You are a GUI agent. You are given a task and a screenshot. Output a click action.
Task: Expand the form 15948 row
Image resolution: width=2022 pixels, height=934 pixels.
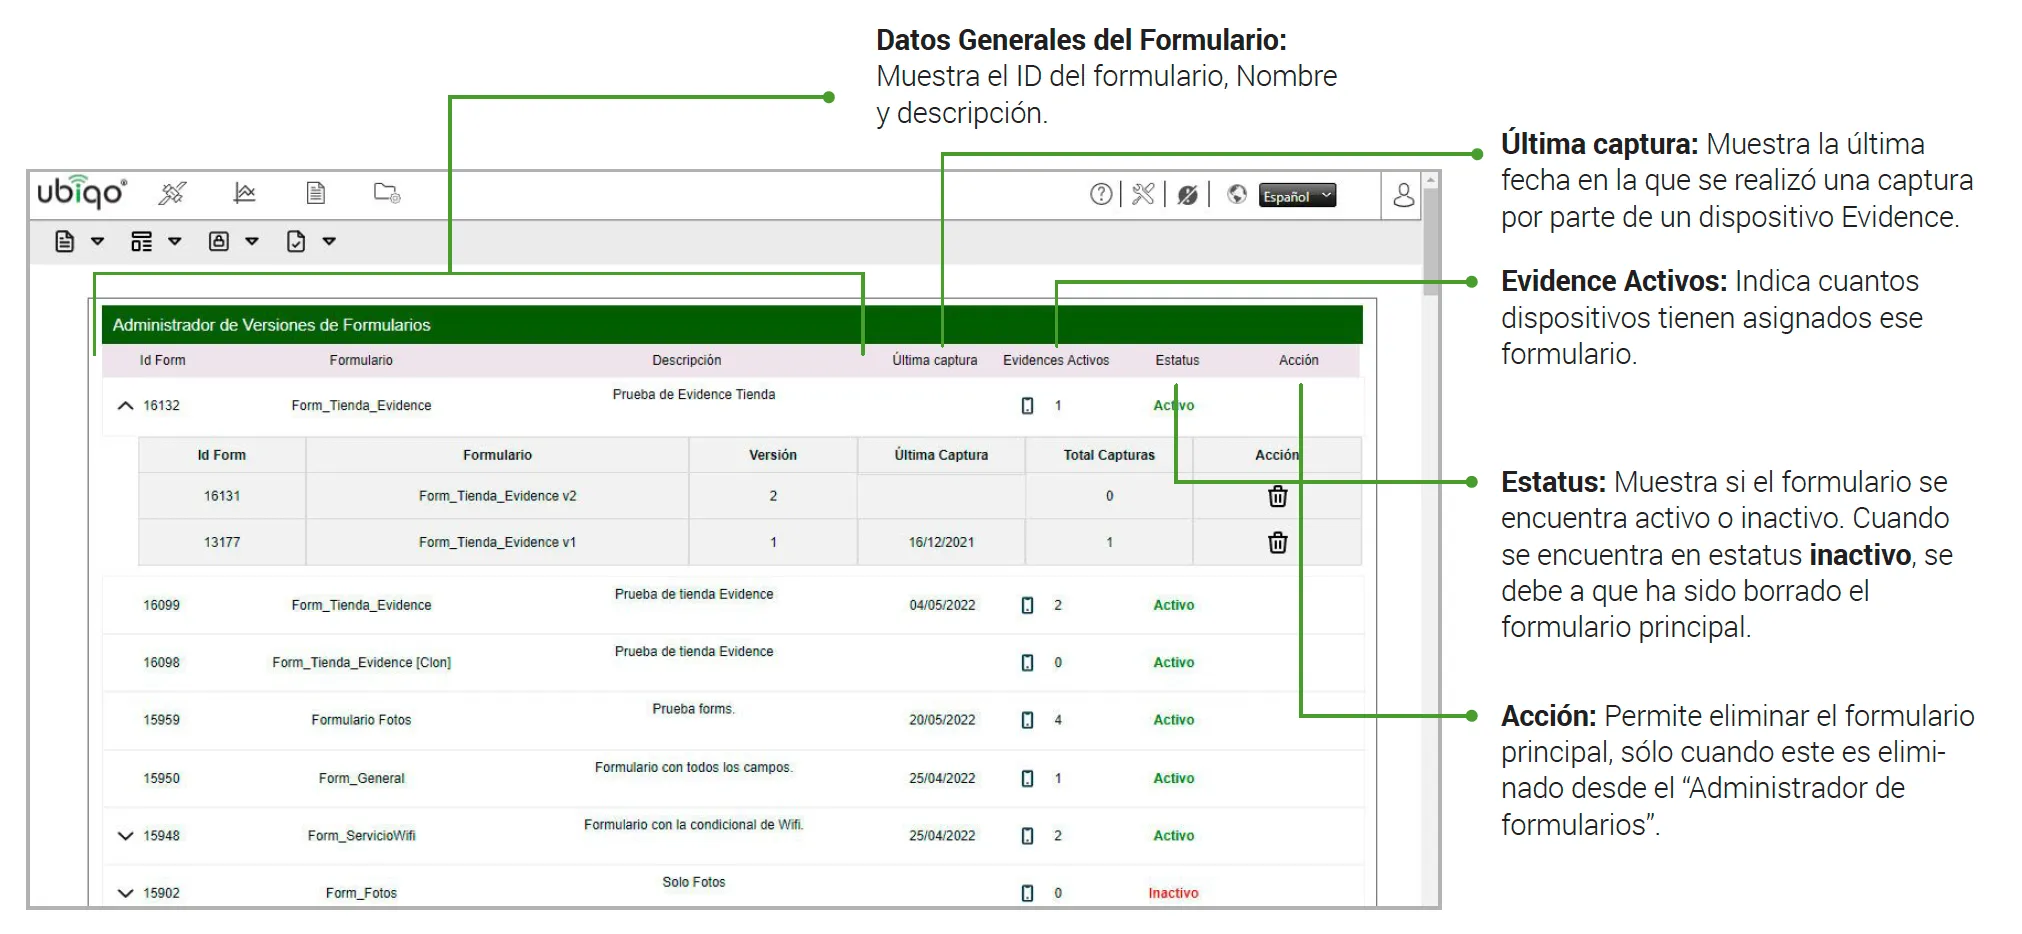click(x=125, y=836)
